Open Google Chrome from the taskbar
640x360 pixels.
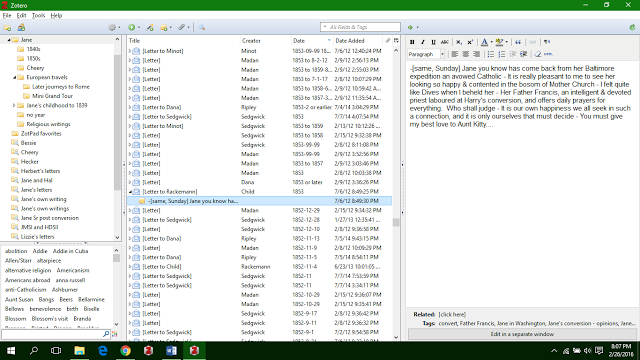coord(125,351)
